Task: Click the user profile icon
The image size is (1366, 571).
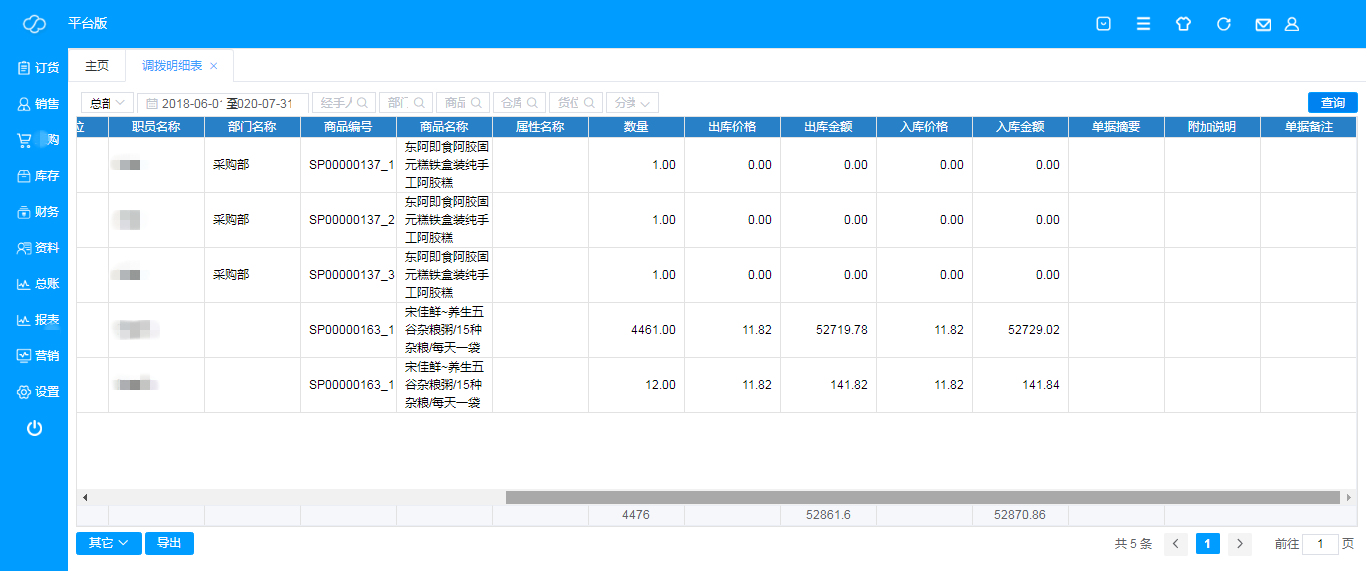Action: pos(1291,24)
